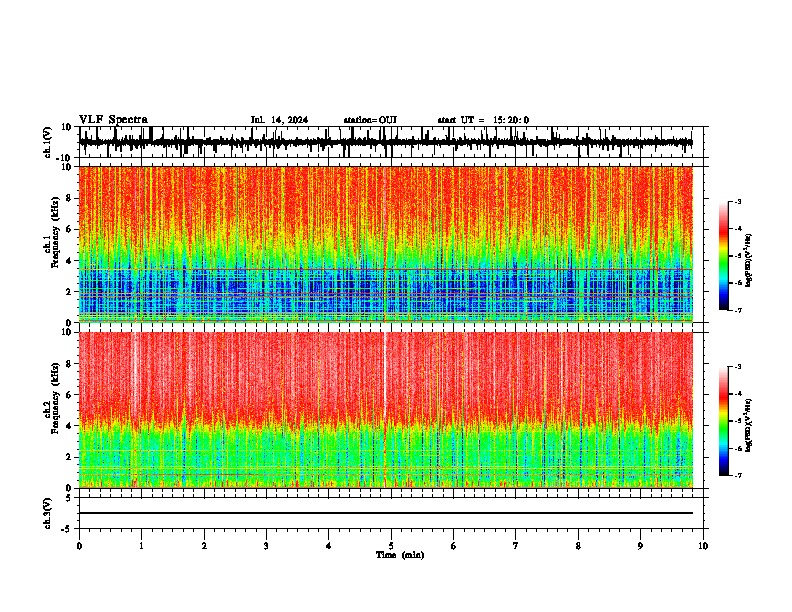Viewport: 792px width, 612px height.
Task: Click the "5" tick on ch.3(V) axis
Action: point(69,497)
